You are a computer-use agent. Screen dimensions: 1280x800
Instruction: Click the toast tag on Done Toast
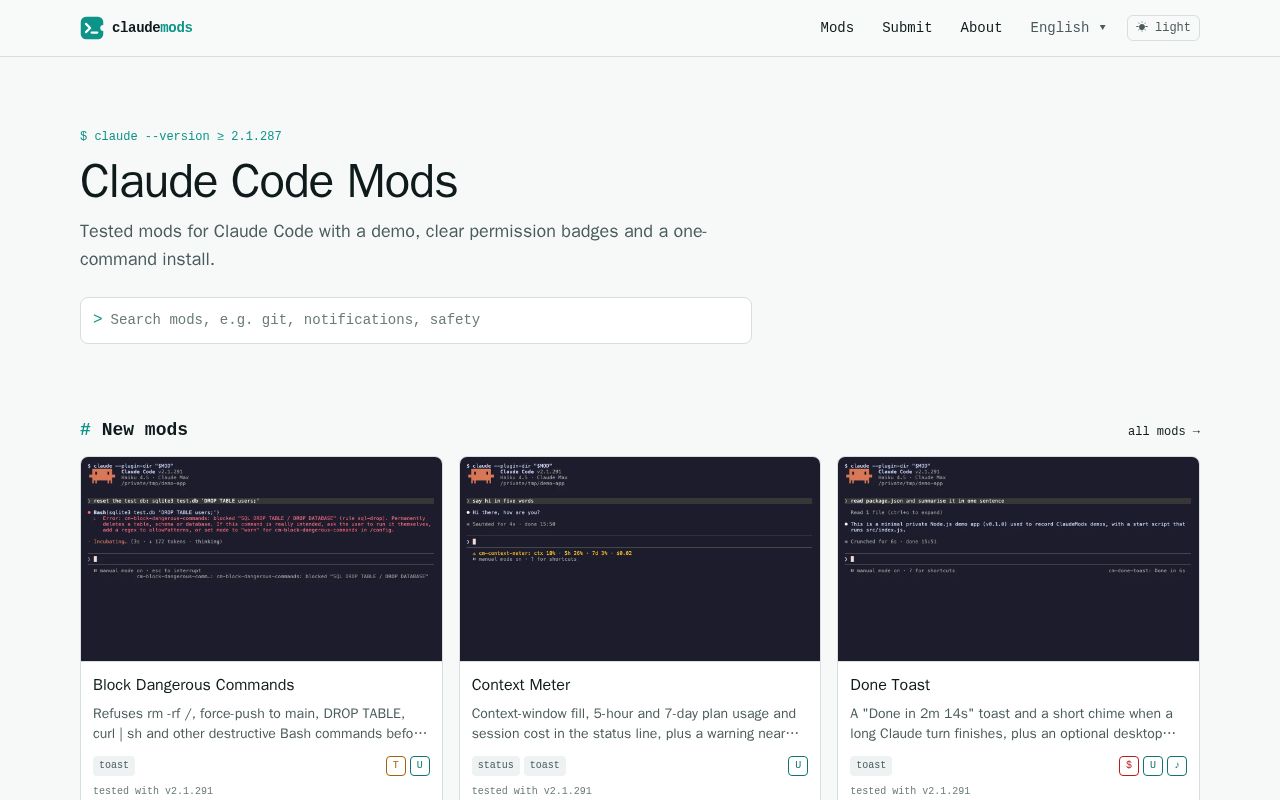(x=871, y=766)
